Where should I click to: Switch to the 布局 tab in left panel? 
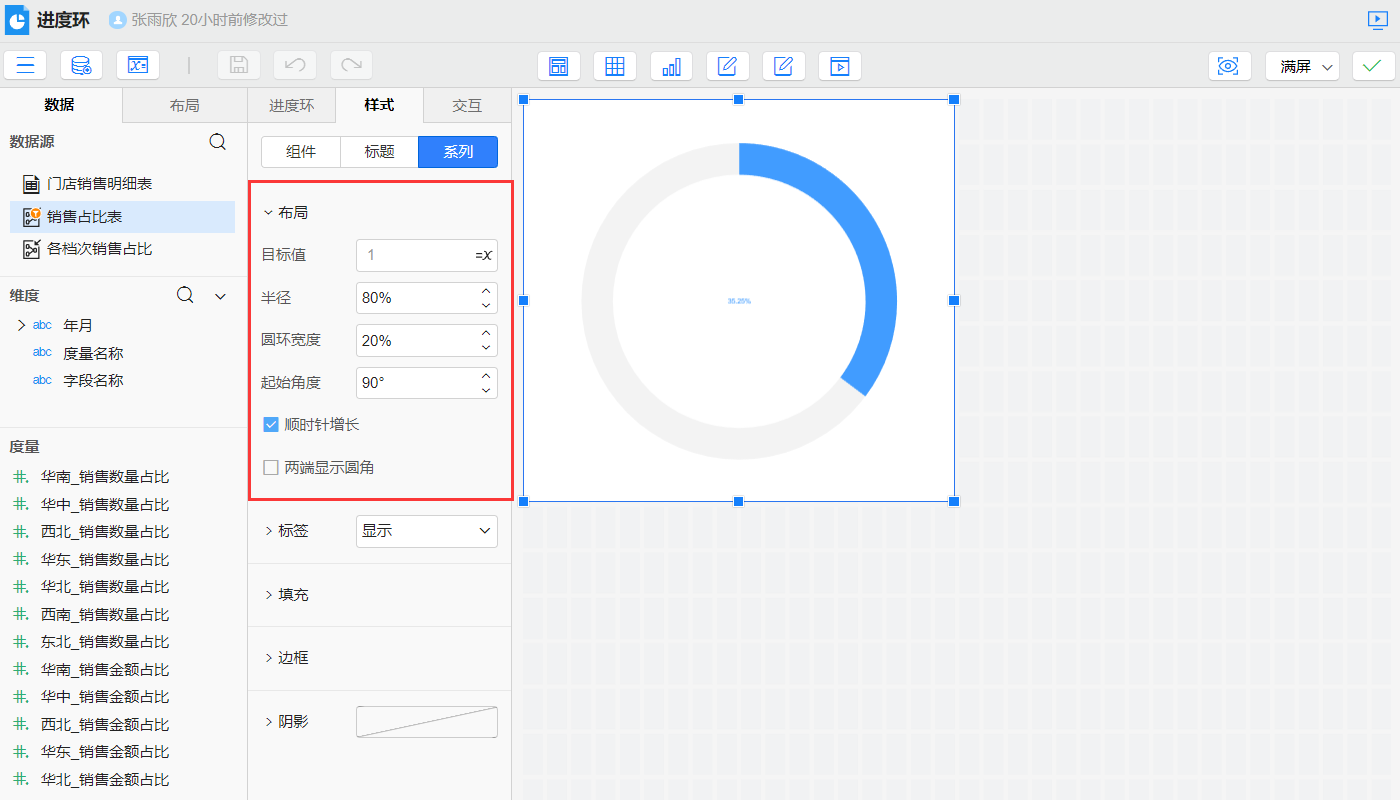[x=184, y=105]
